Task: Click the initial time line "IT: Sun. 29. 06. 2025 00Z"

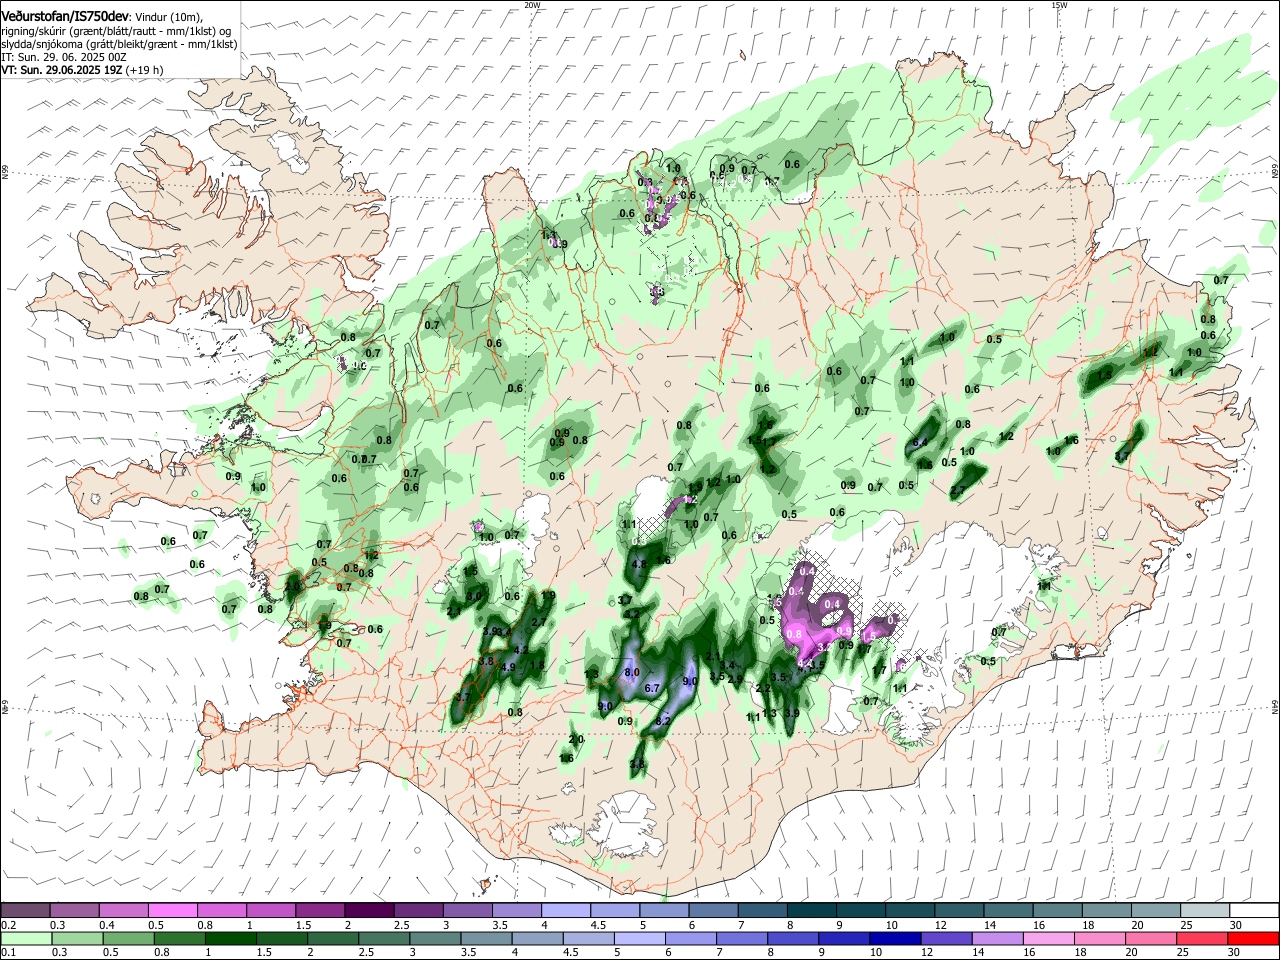Action: [63, 57]
